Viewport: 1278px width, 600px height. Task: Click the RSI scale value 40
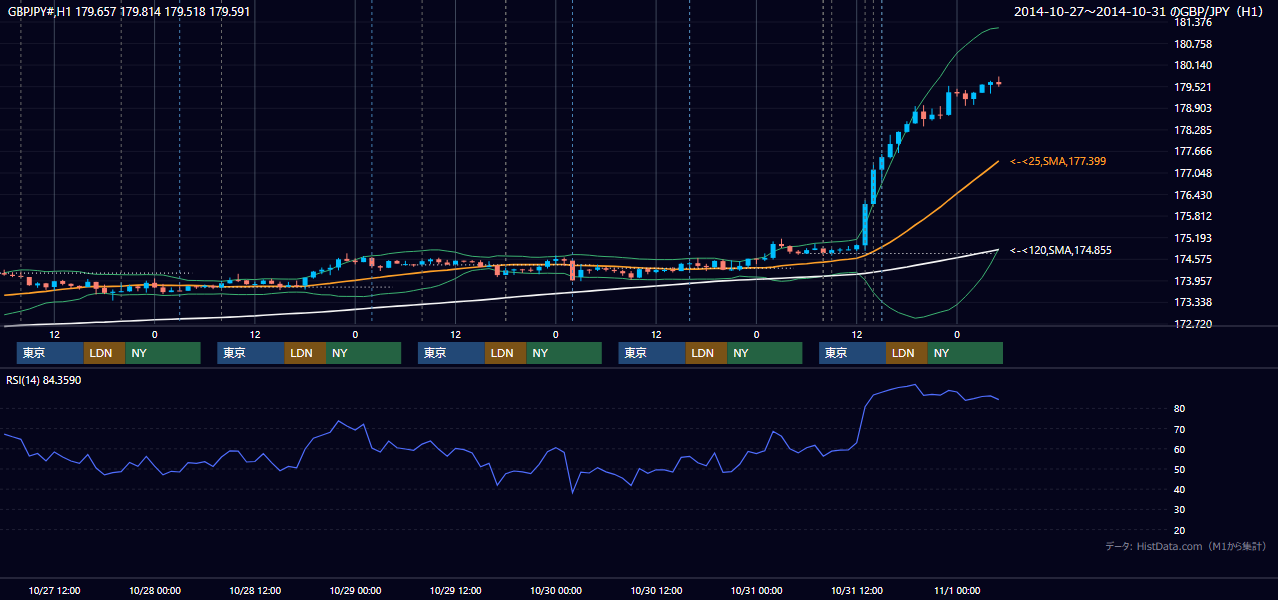coord(1179,489)
